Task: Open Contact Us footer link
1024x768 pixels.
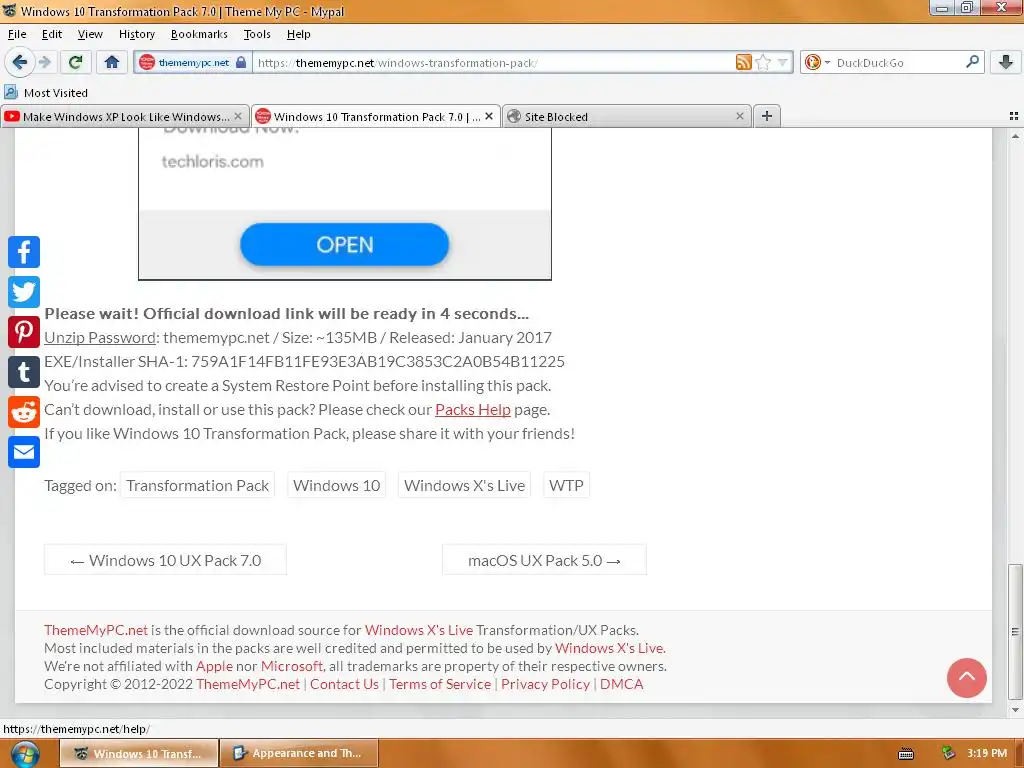Action: [x=344, y=684]
